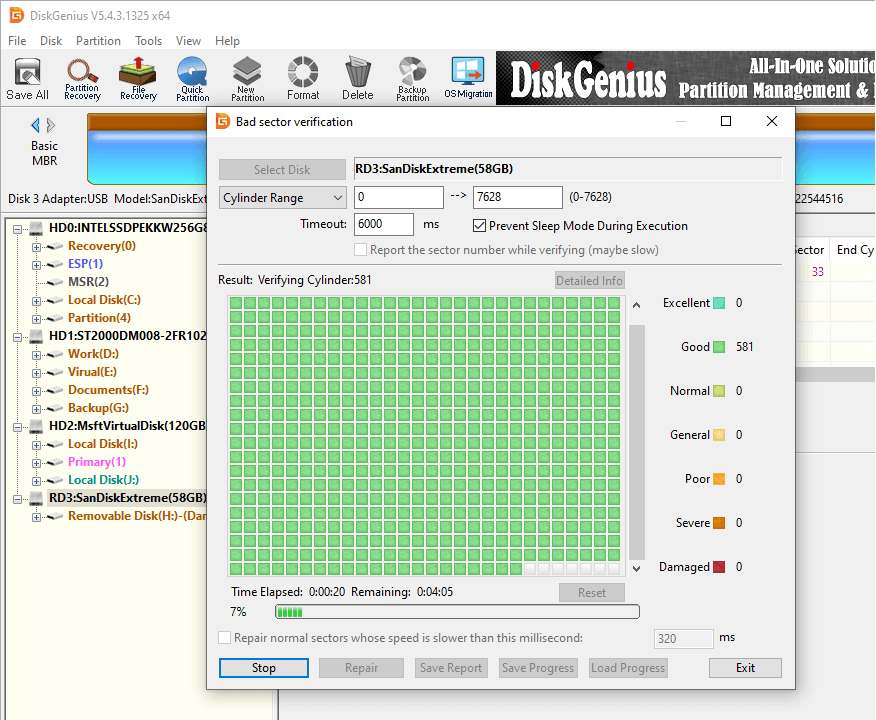Click the Save All toolbar icon
Viewport: 876px width, 720px height.
point(27,78)
